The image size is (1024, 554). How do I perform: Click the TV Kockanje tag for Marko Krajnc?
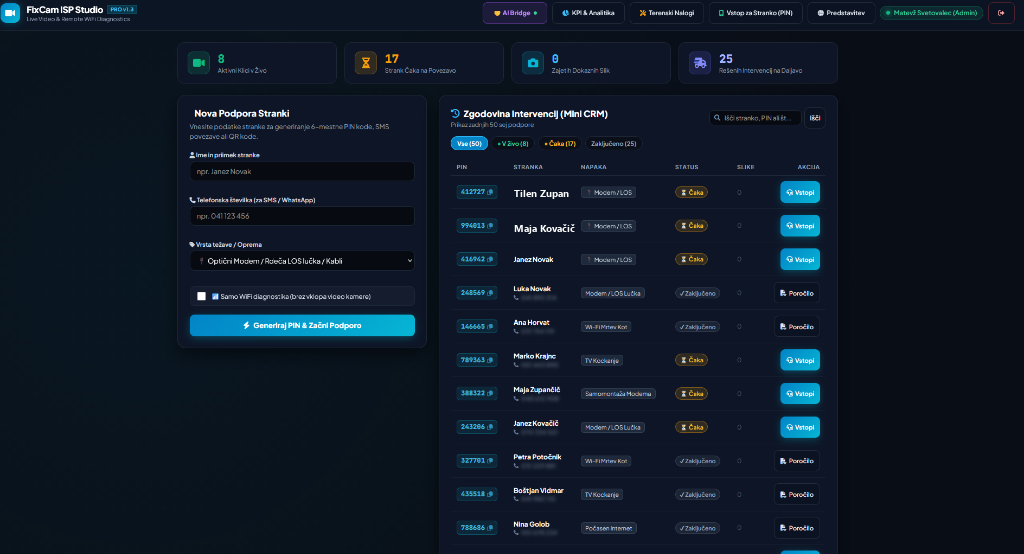(x=601, y=361)
